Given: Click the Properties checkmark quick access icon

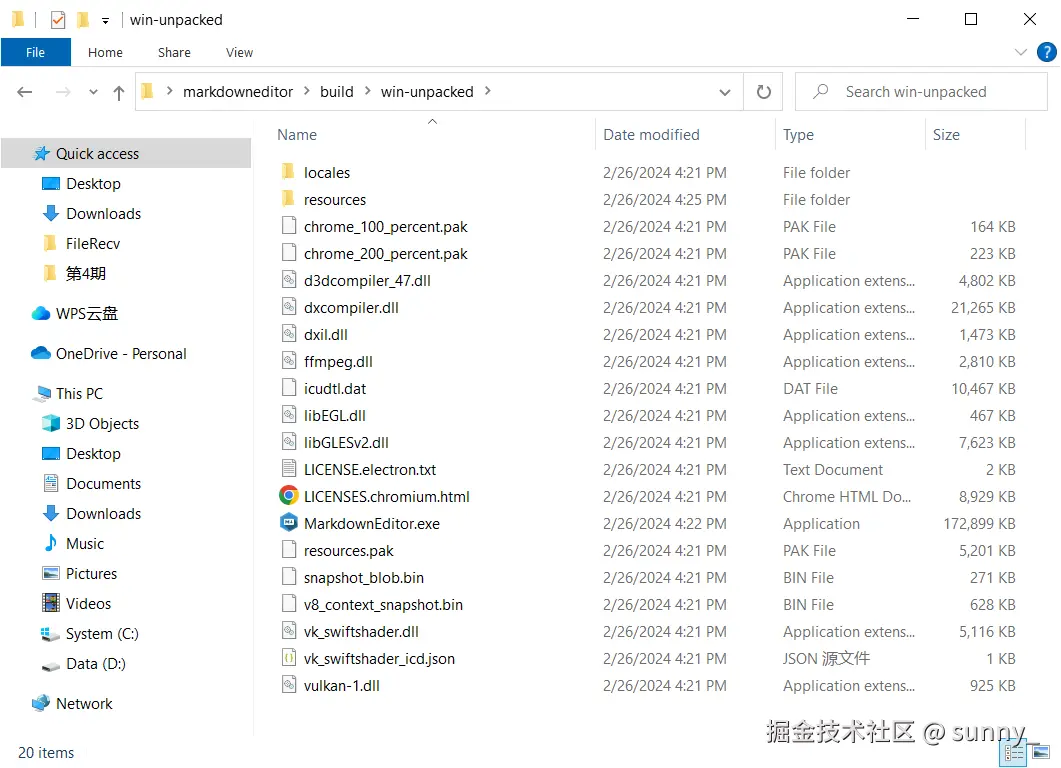Looking at the screenshot, I should [x=58, y=20].
